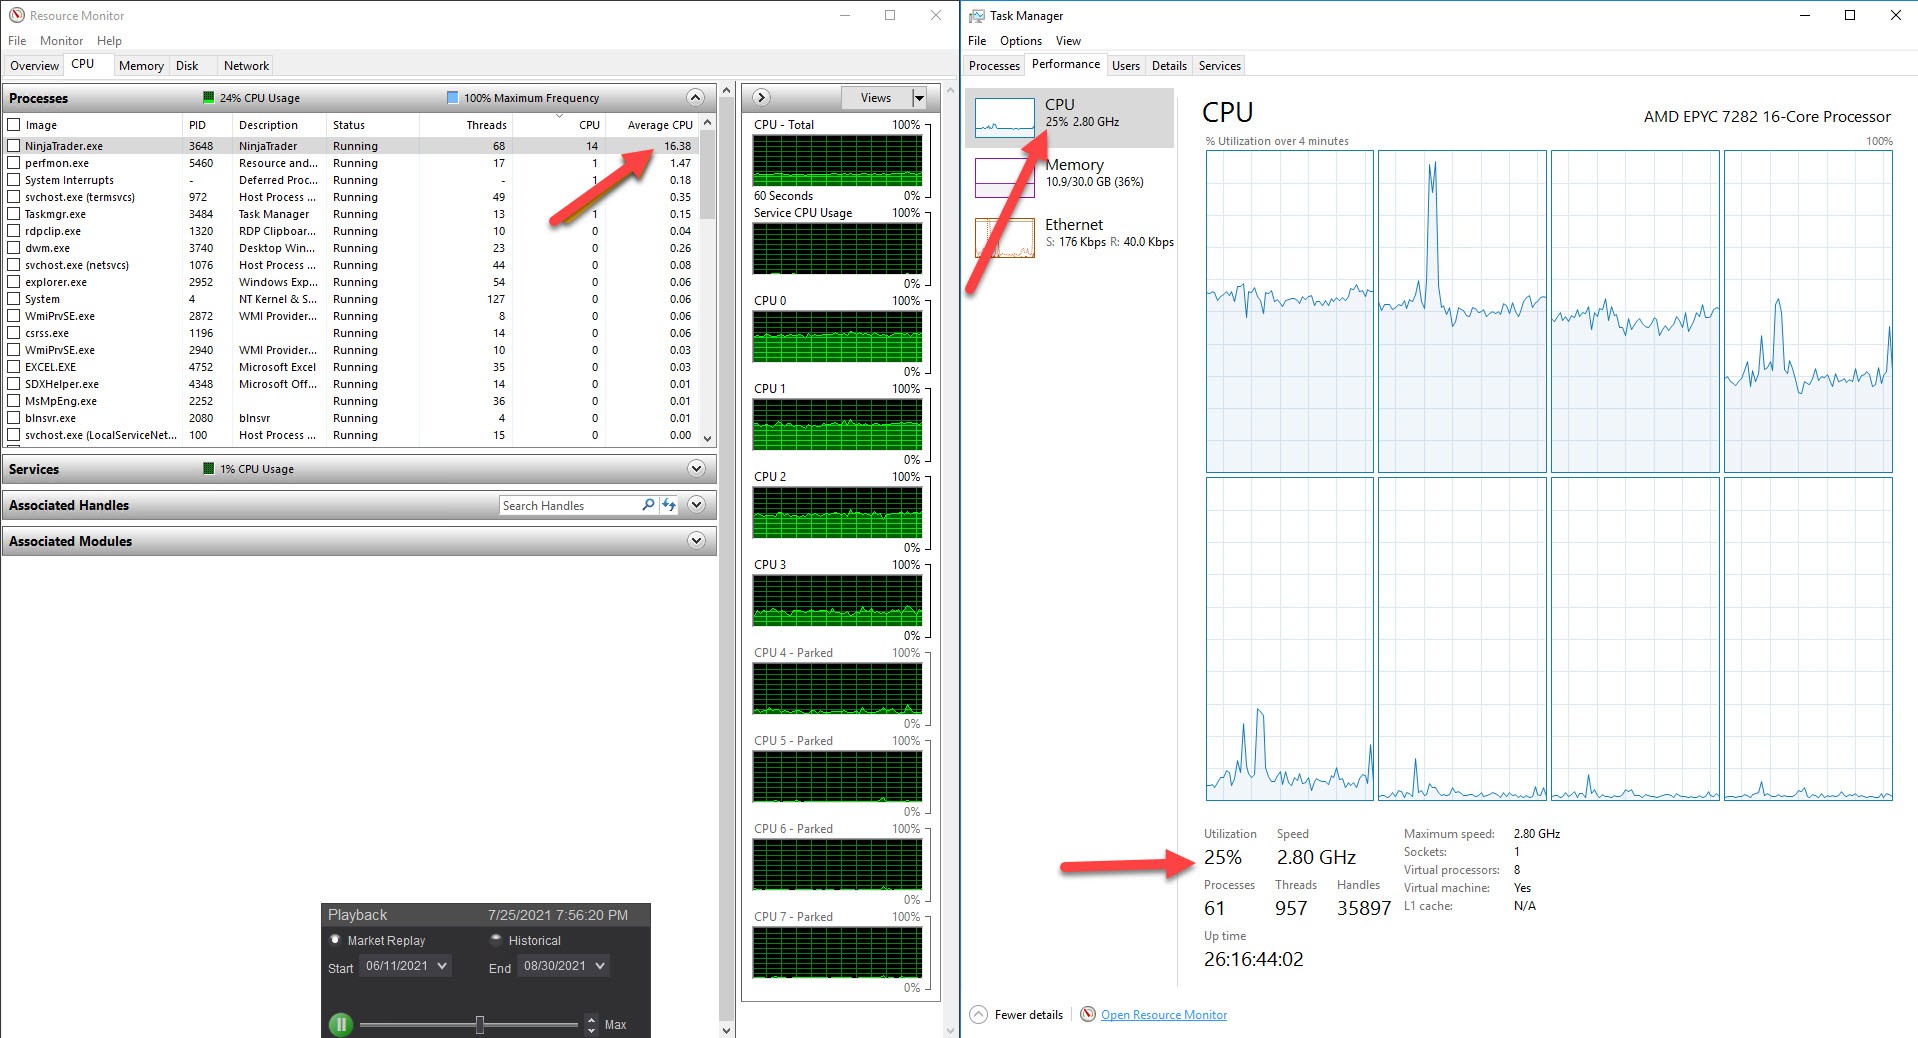Click the Processes list scrollbar down arrow
The height and width of the screenshot is (1038, 1918).
[x=708, y=438]
